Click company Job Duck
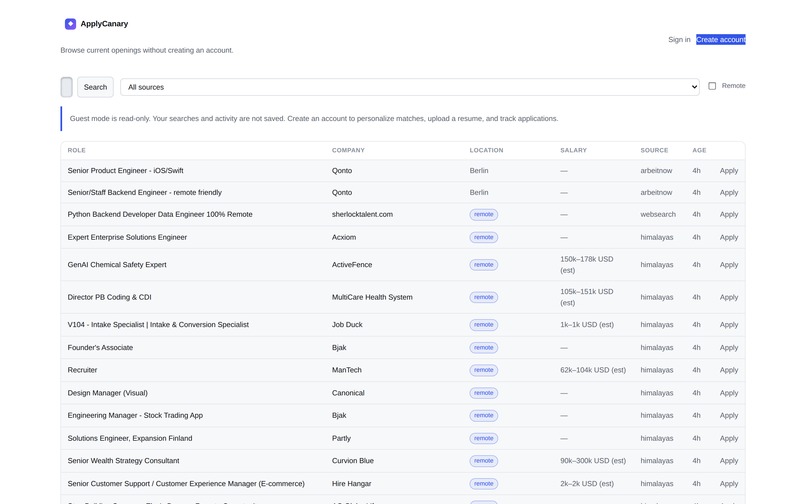Screen dimensions: 806x504 (347, 325)
